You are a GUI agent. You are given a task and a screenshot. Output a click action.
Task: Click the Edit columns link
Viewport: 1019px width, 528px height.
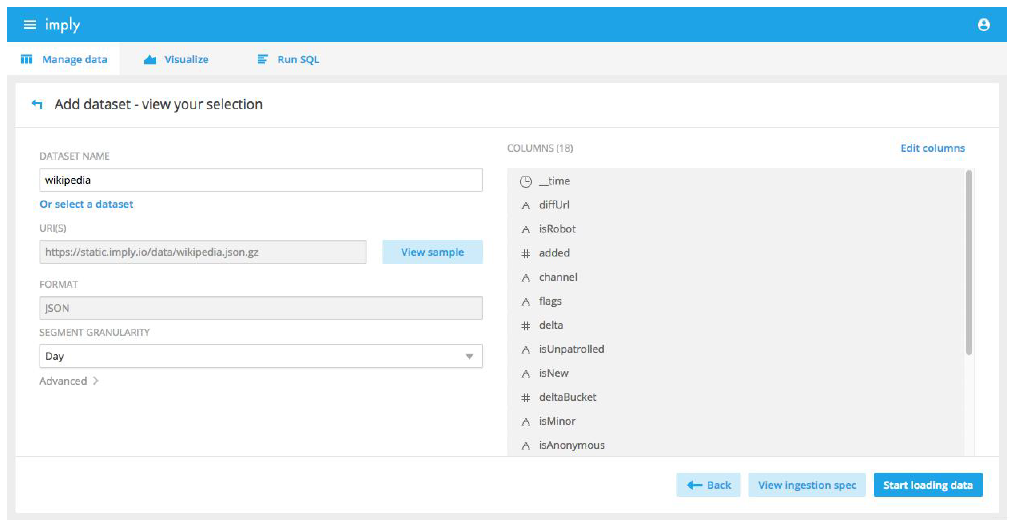(932, 148)
